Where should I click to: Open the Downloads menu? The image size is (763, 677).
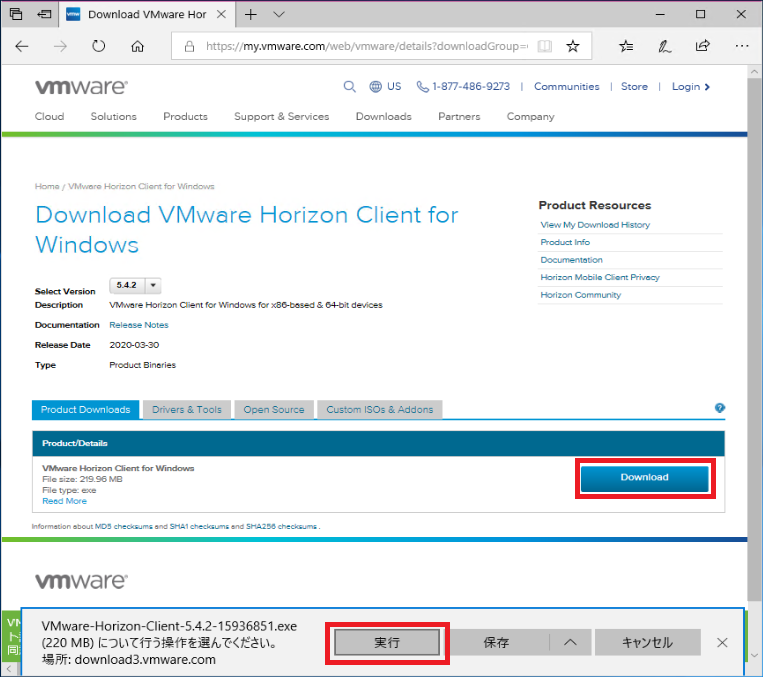click(383, 116)
